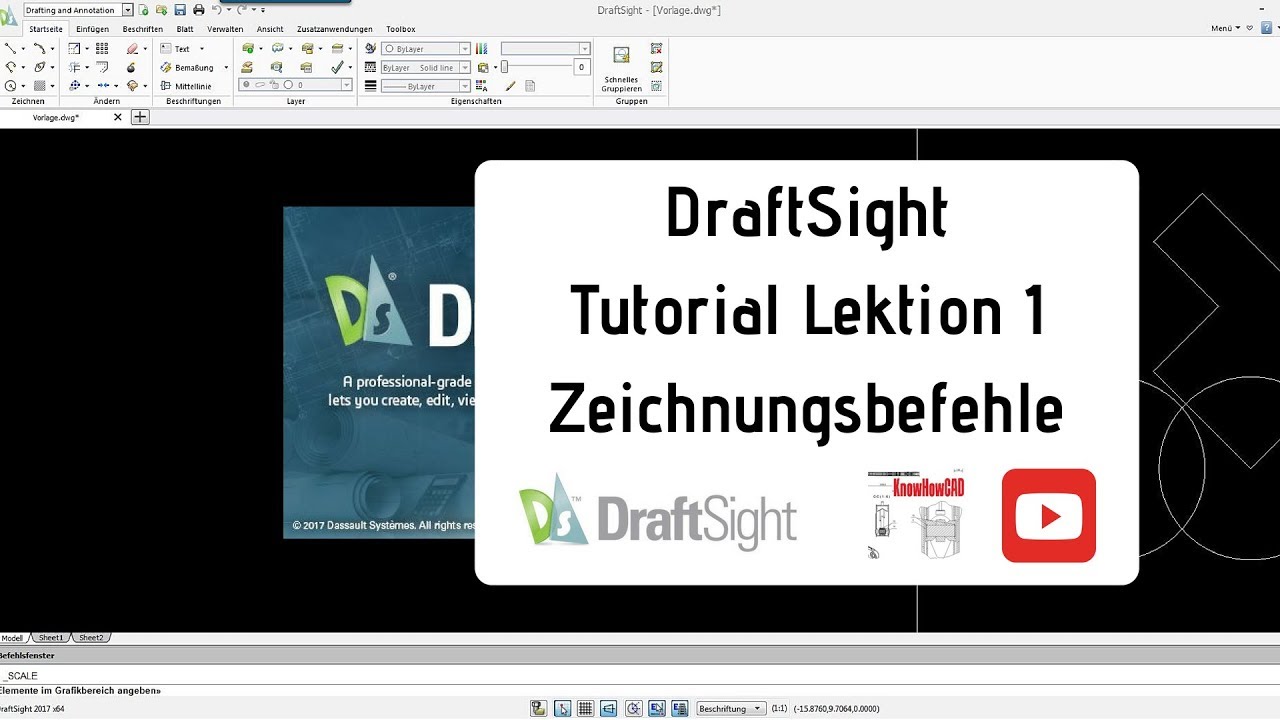Open the Beschriften ribbon tab
The height and width of the screenshot is (720, 1280).
(143, 29)
